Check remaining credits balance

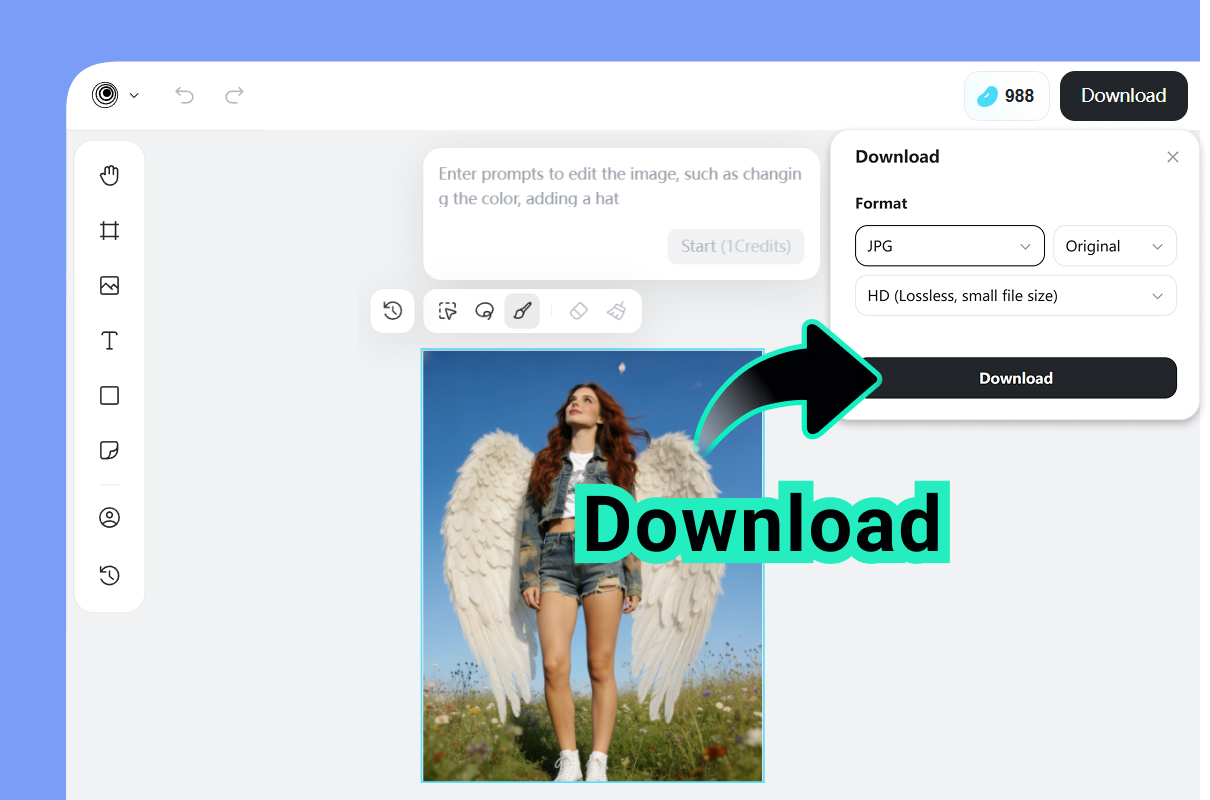tap(1006, 95)
